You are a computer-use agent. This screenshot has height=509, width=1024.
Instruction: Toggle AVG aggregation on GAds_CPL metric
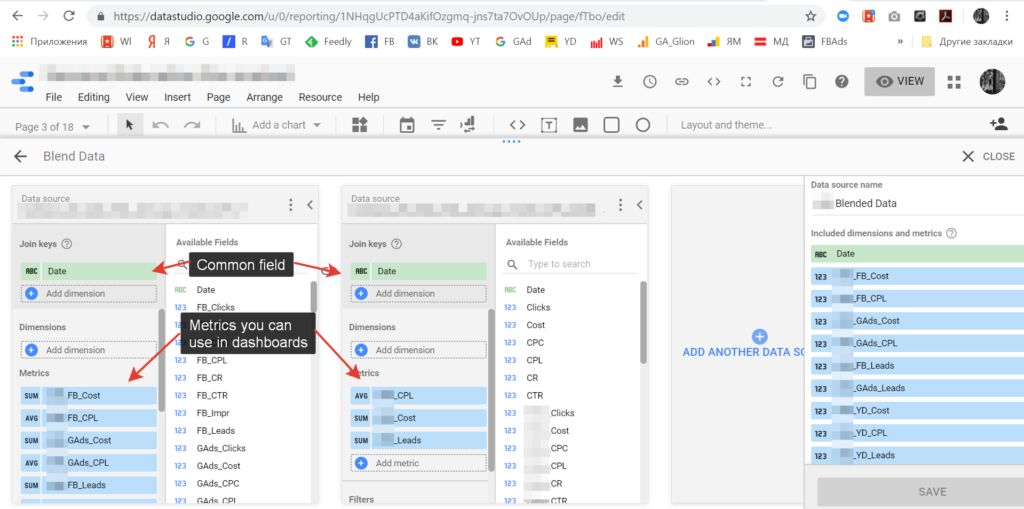click(31, 463)
